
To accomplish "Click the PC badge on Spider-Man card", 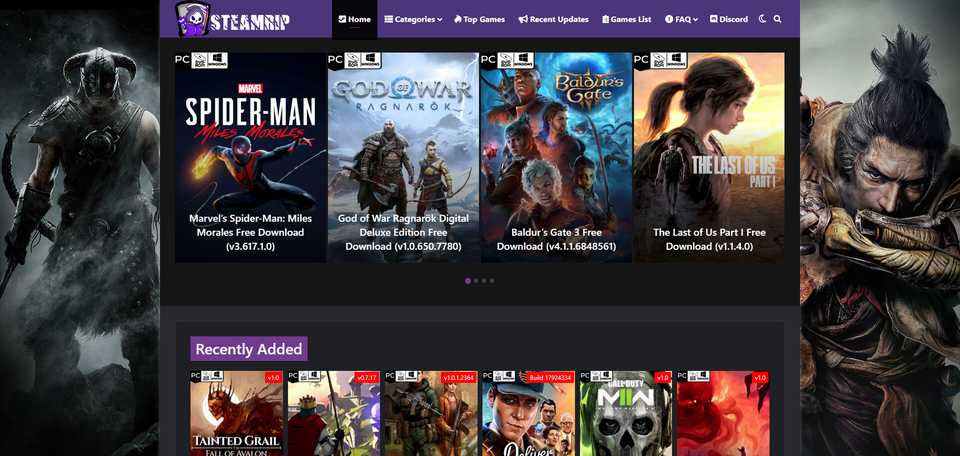I will (x=182, y=59).
